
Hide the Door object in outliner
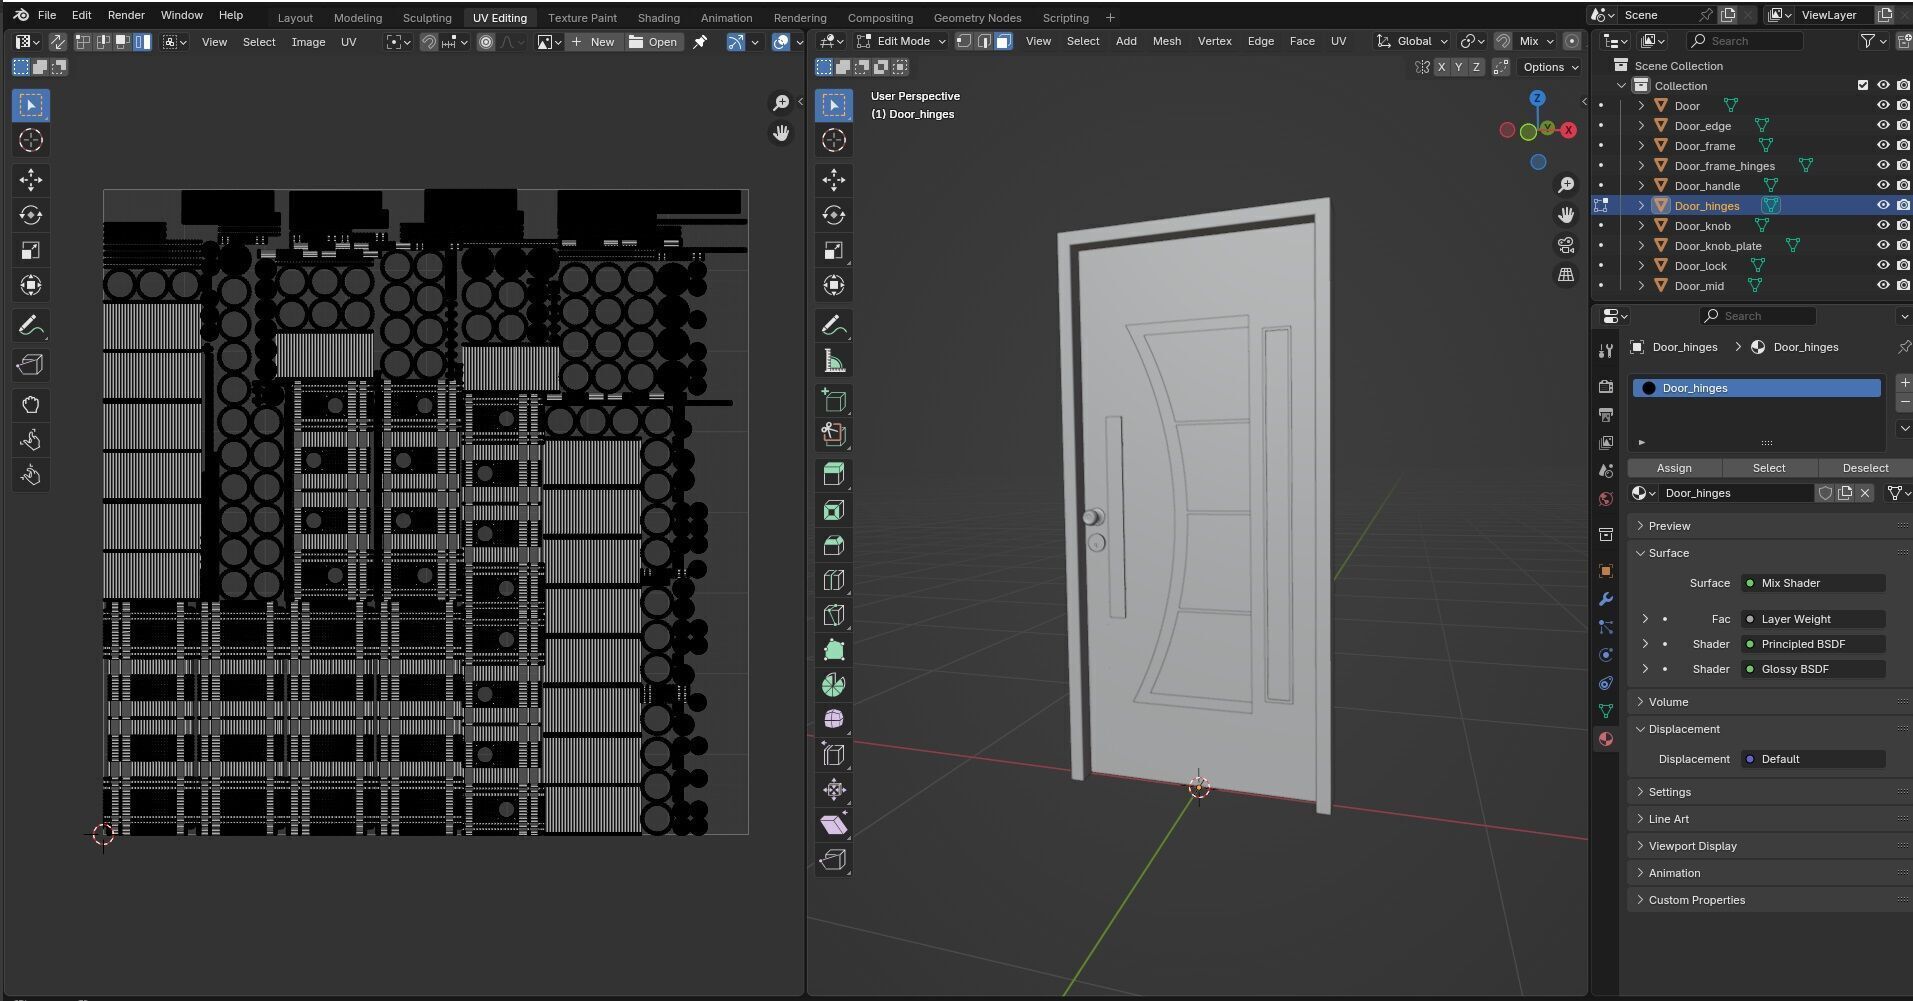point(1883,106)
